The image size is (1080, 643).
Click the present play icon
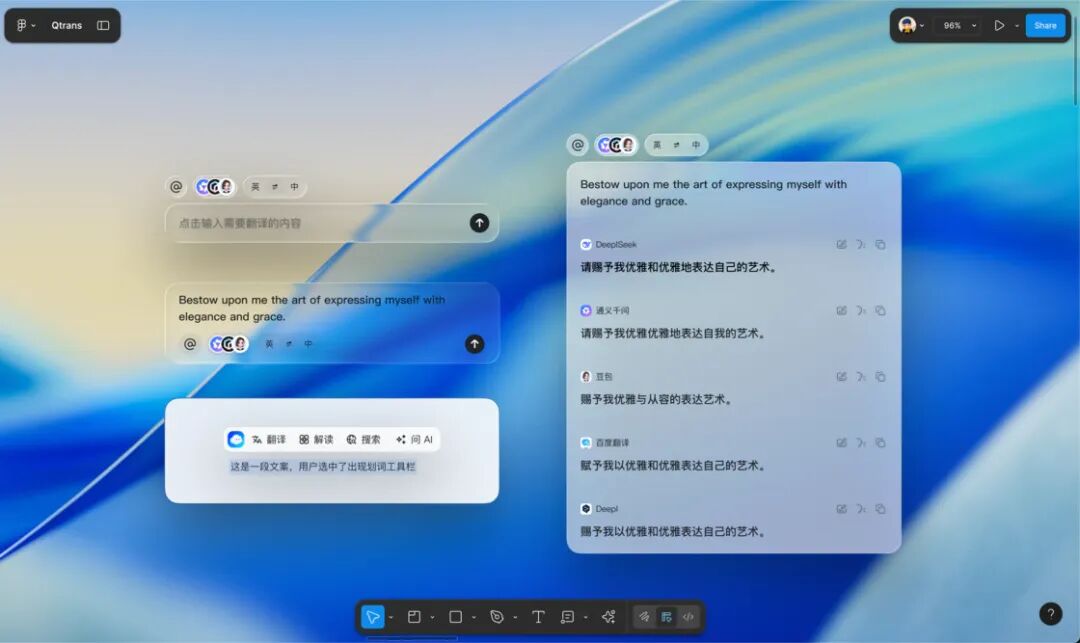point(999,25)
